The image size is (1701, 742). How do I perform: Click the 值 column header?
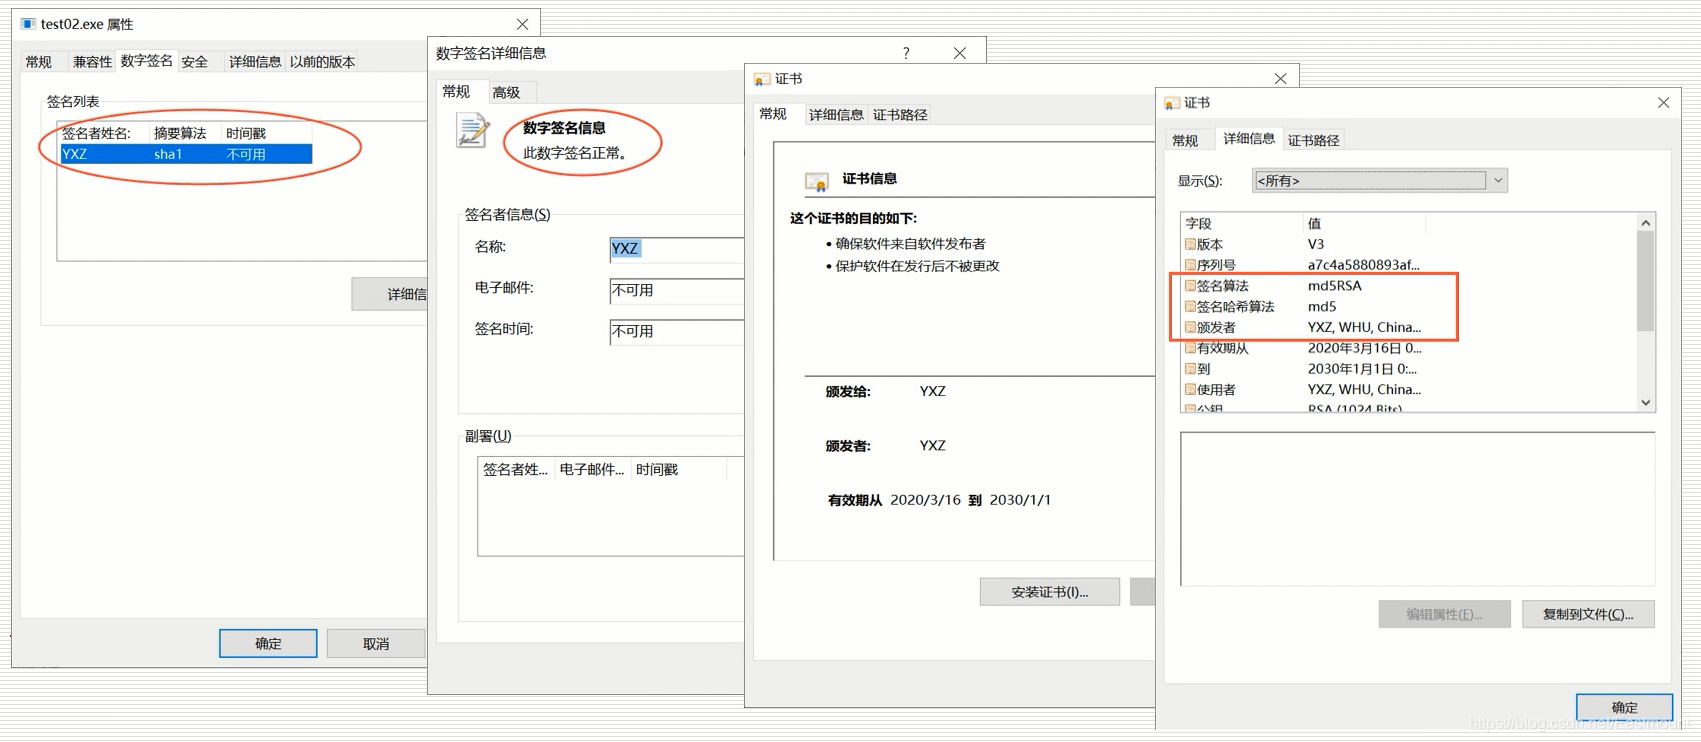pos(1365,223)
